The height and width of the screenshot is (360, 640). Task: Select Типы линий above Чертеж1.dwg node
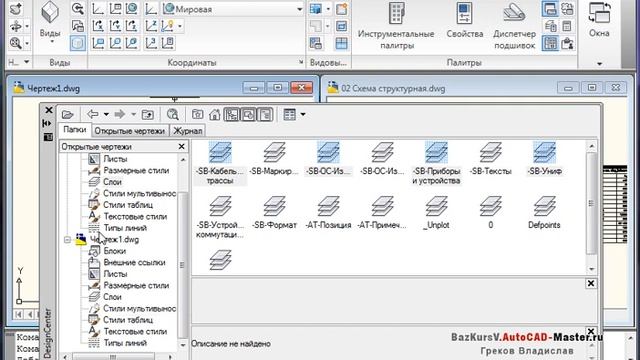125,228
